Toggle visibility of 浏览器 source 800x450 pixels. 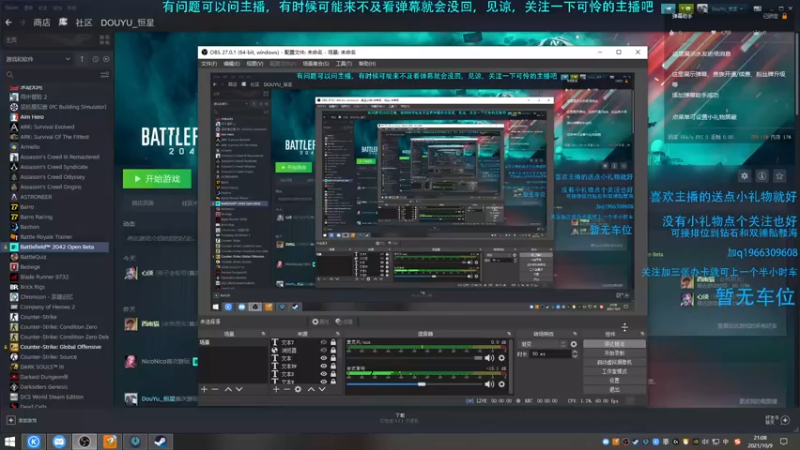[323, 351]
